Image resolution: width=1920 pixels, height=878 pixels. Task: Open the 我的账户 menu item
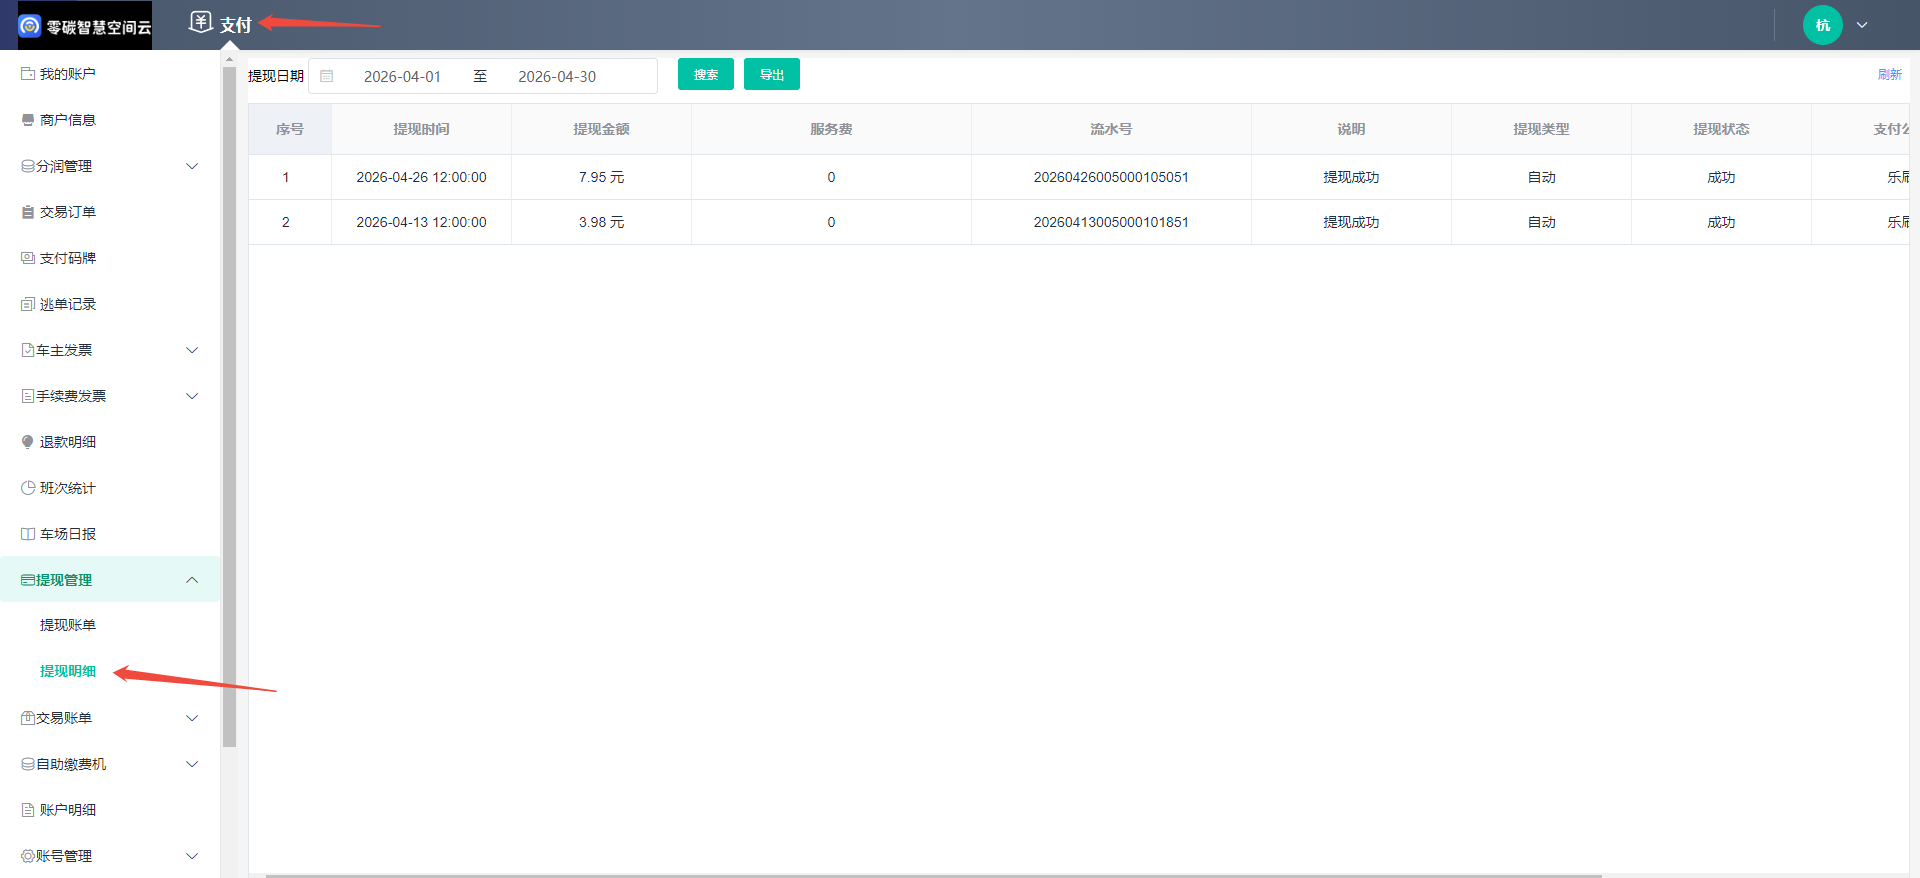pos(110,74)
